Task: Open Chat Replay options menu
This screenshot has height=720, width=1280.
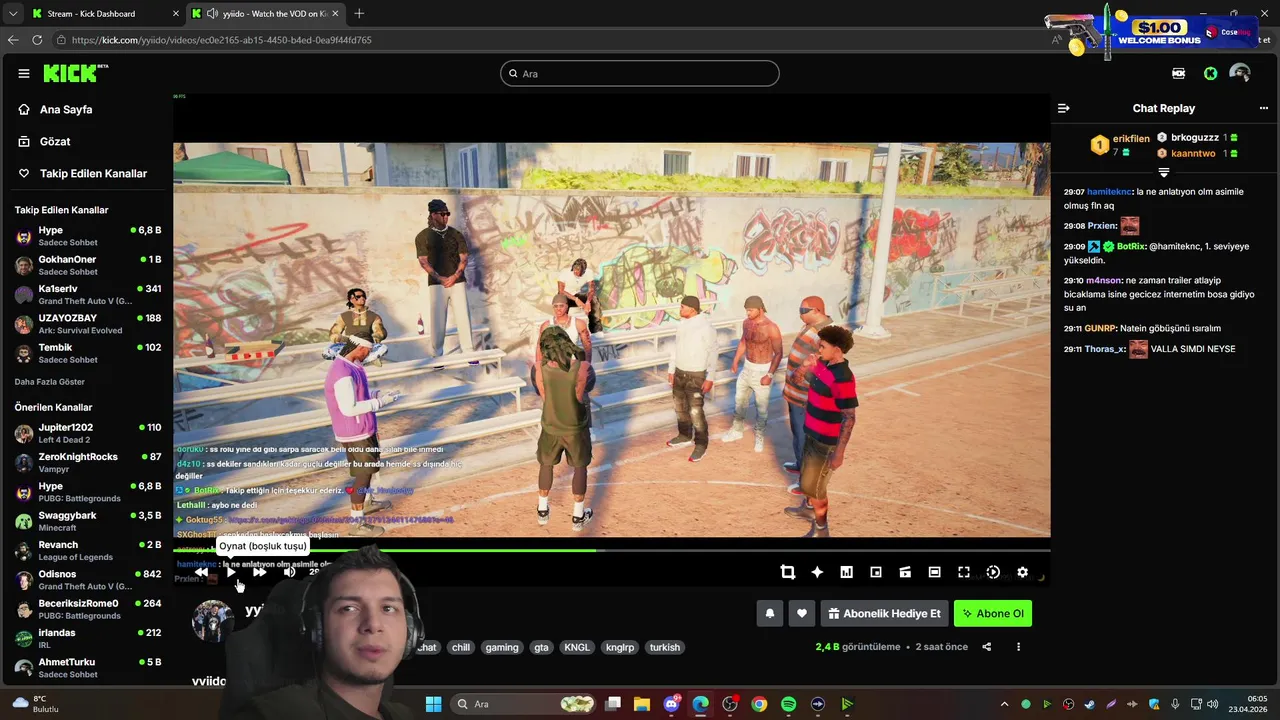Action: click(1264, 108)
